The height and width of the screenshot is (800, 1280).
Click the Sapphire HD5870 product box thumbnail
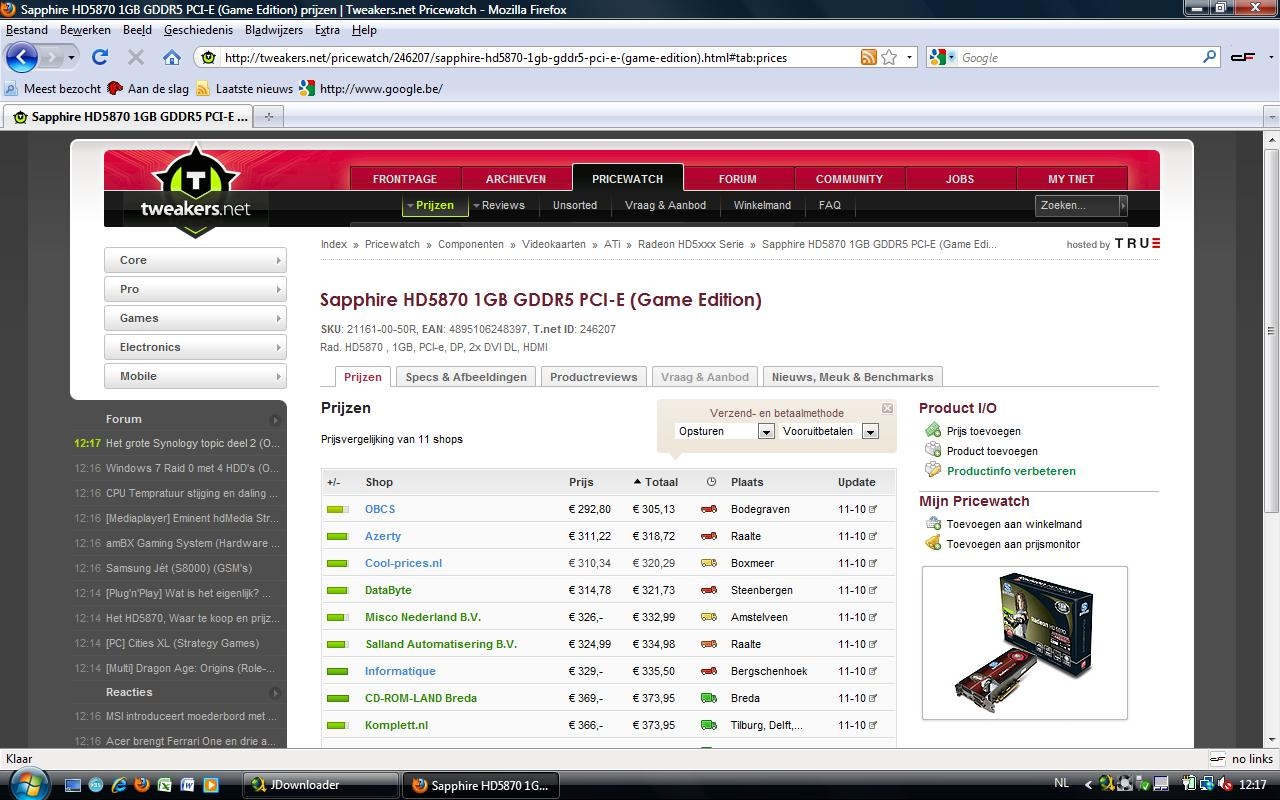1025,643
